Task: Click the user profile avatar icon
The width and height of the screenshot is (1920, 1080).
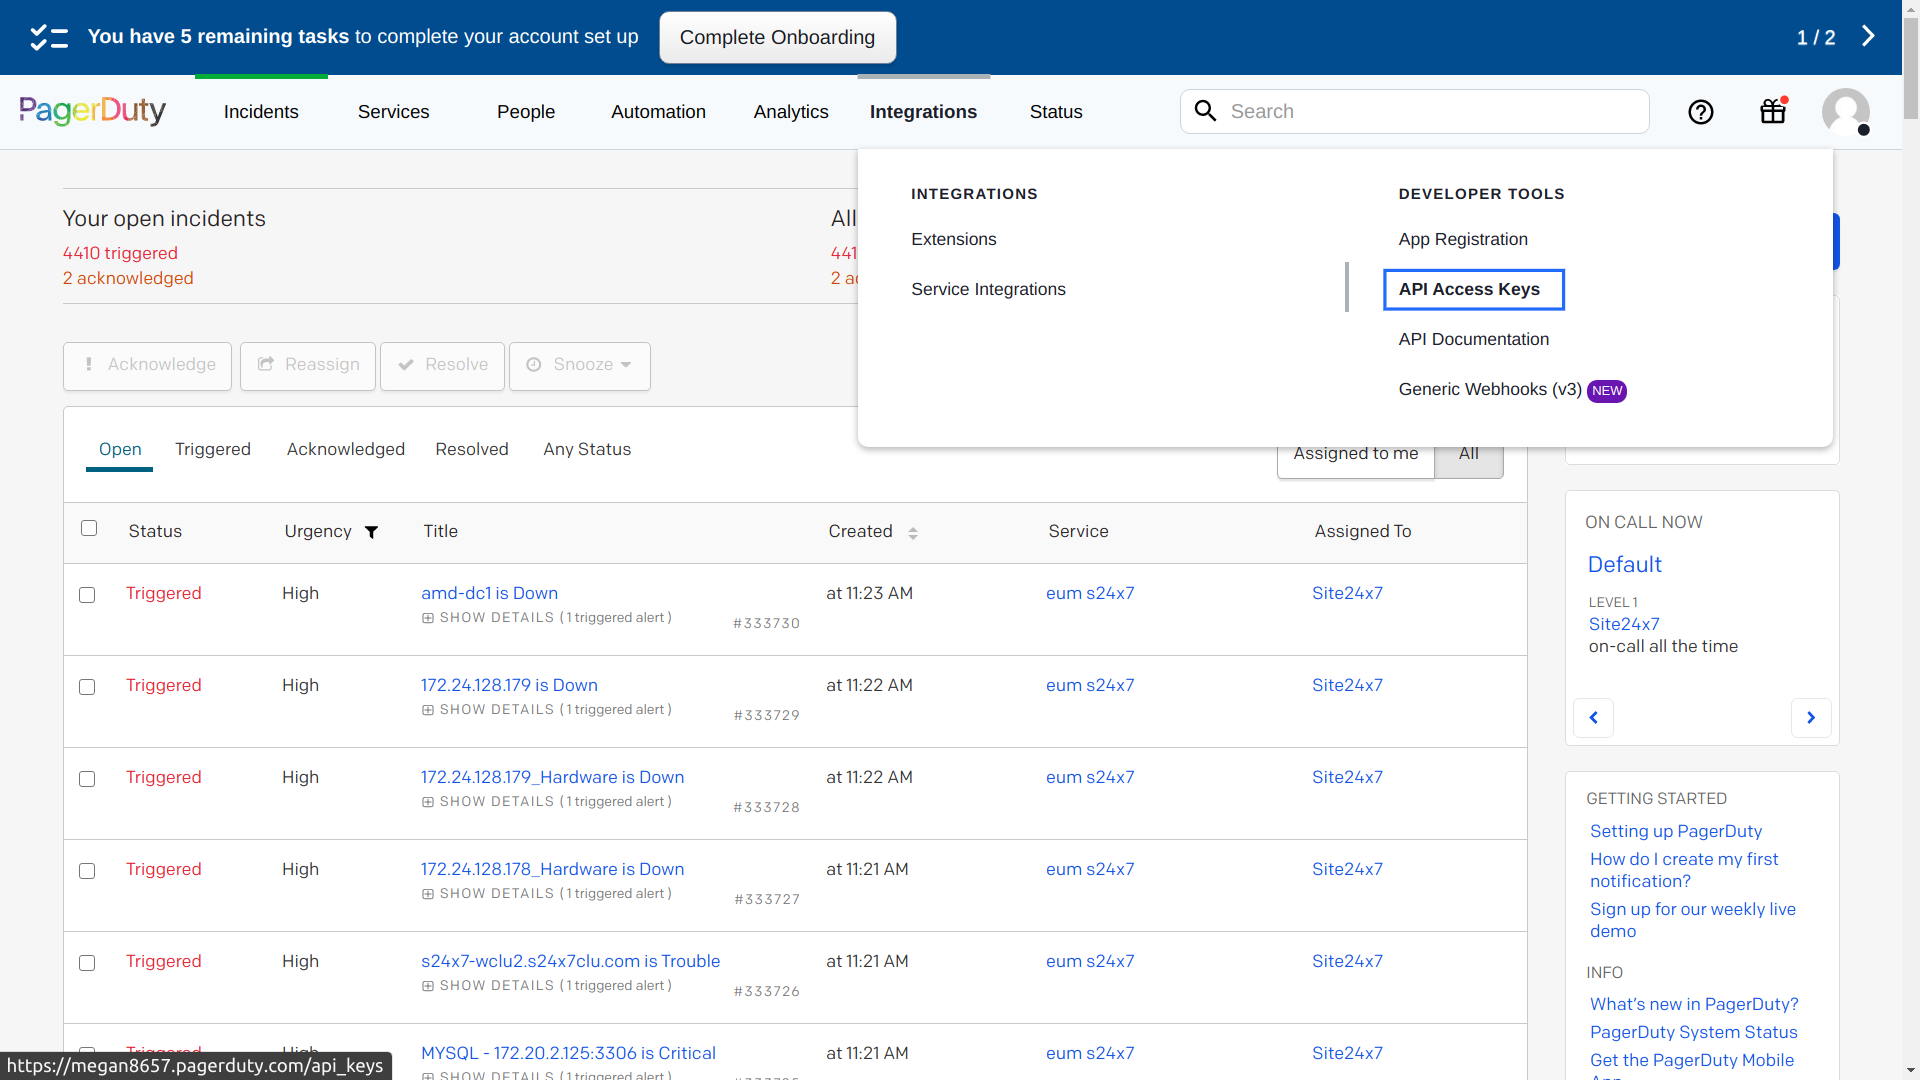Action: pos(1845,111)
